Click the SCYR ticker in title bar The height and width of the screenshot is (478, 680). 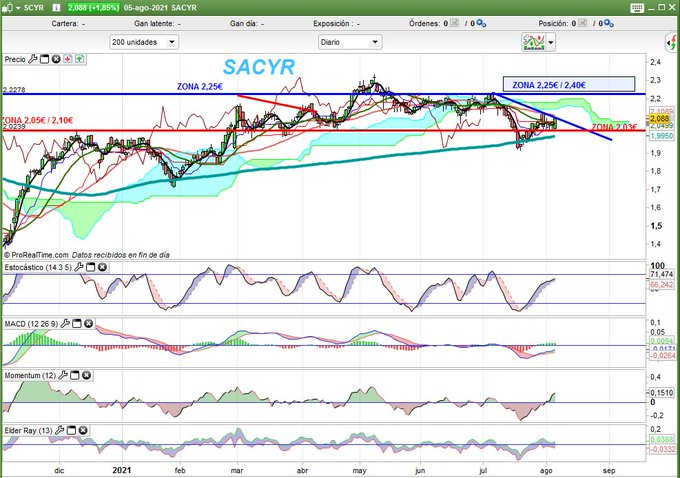click(x=33, y=8)
